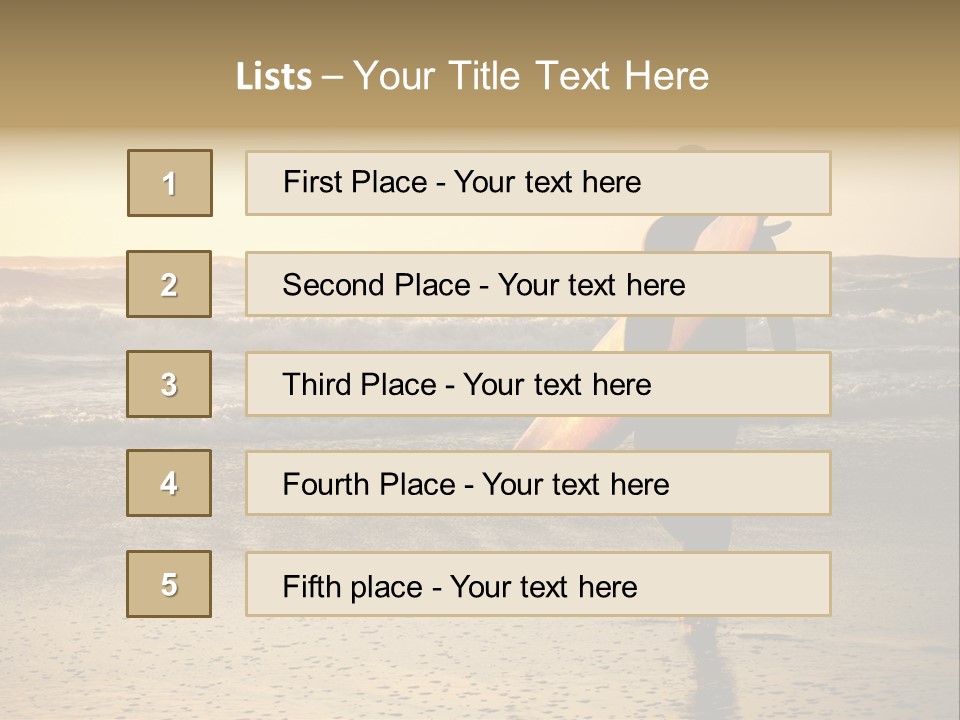Screen dimensions: 960x720
Task: Click 'Your text here' in Second Place row
Action: click(591, 285)
